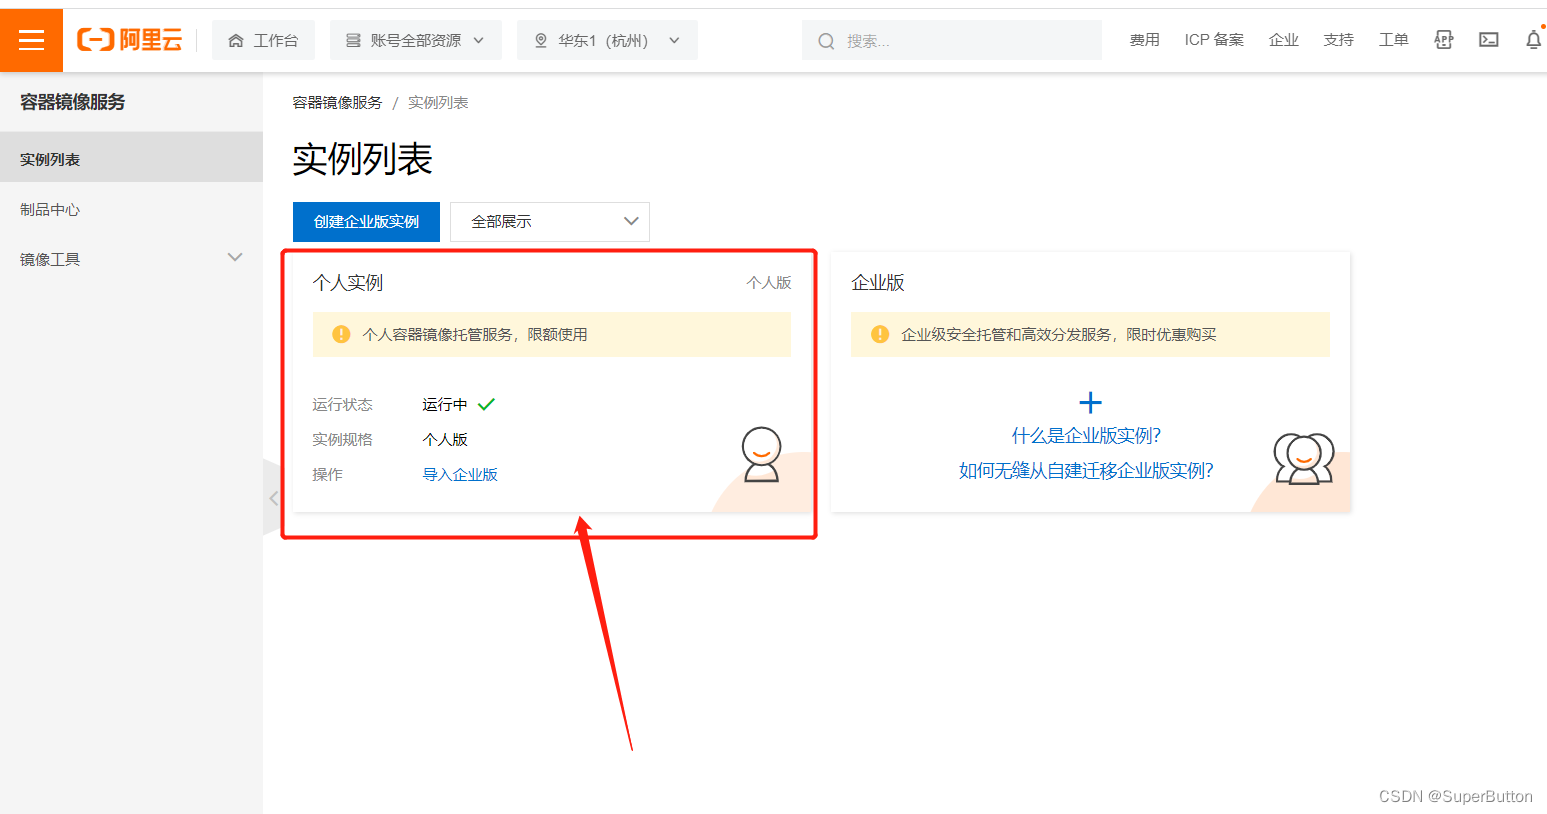The width and height of the screenshot is (1547, 814).
Task: Click the 镜像工具 chevron arrow
Action: tap(235, 258)
